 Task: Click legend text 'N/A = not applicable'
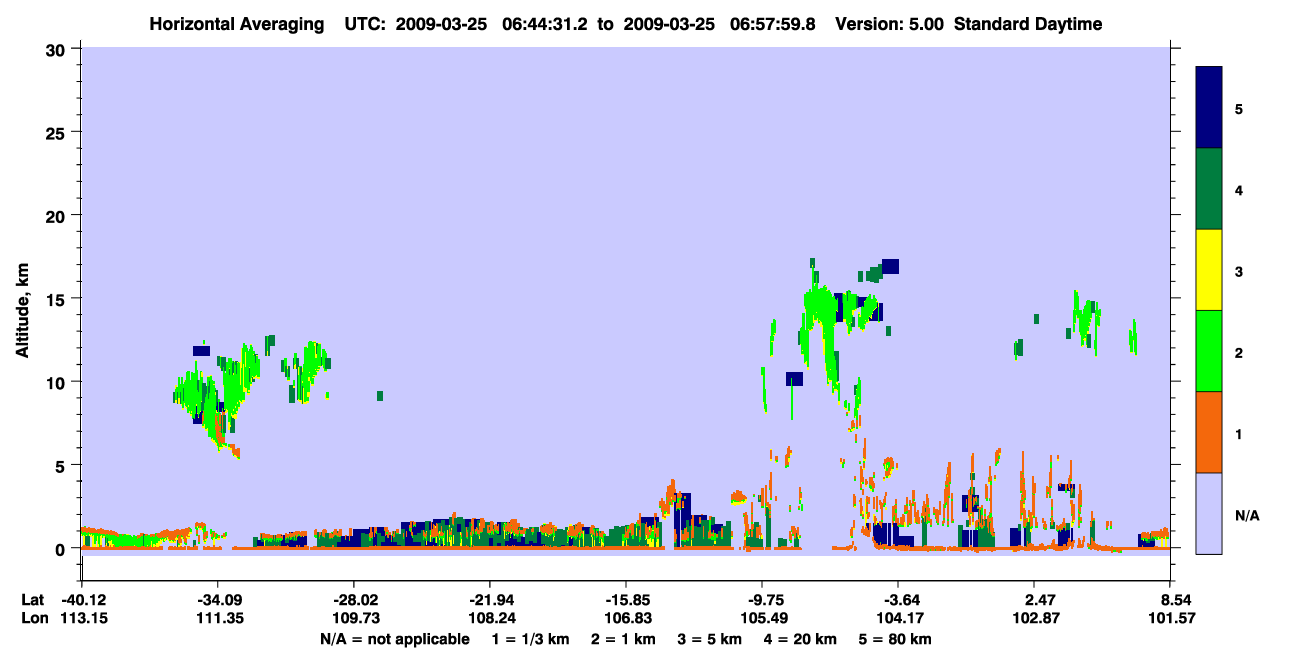[394, 639]
